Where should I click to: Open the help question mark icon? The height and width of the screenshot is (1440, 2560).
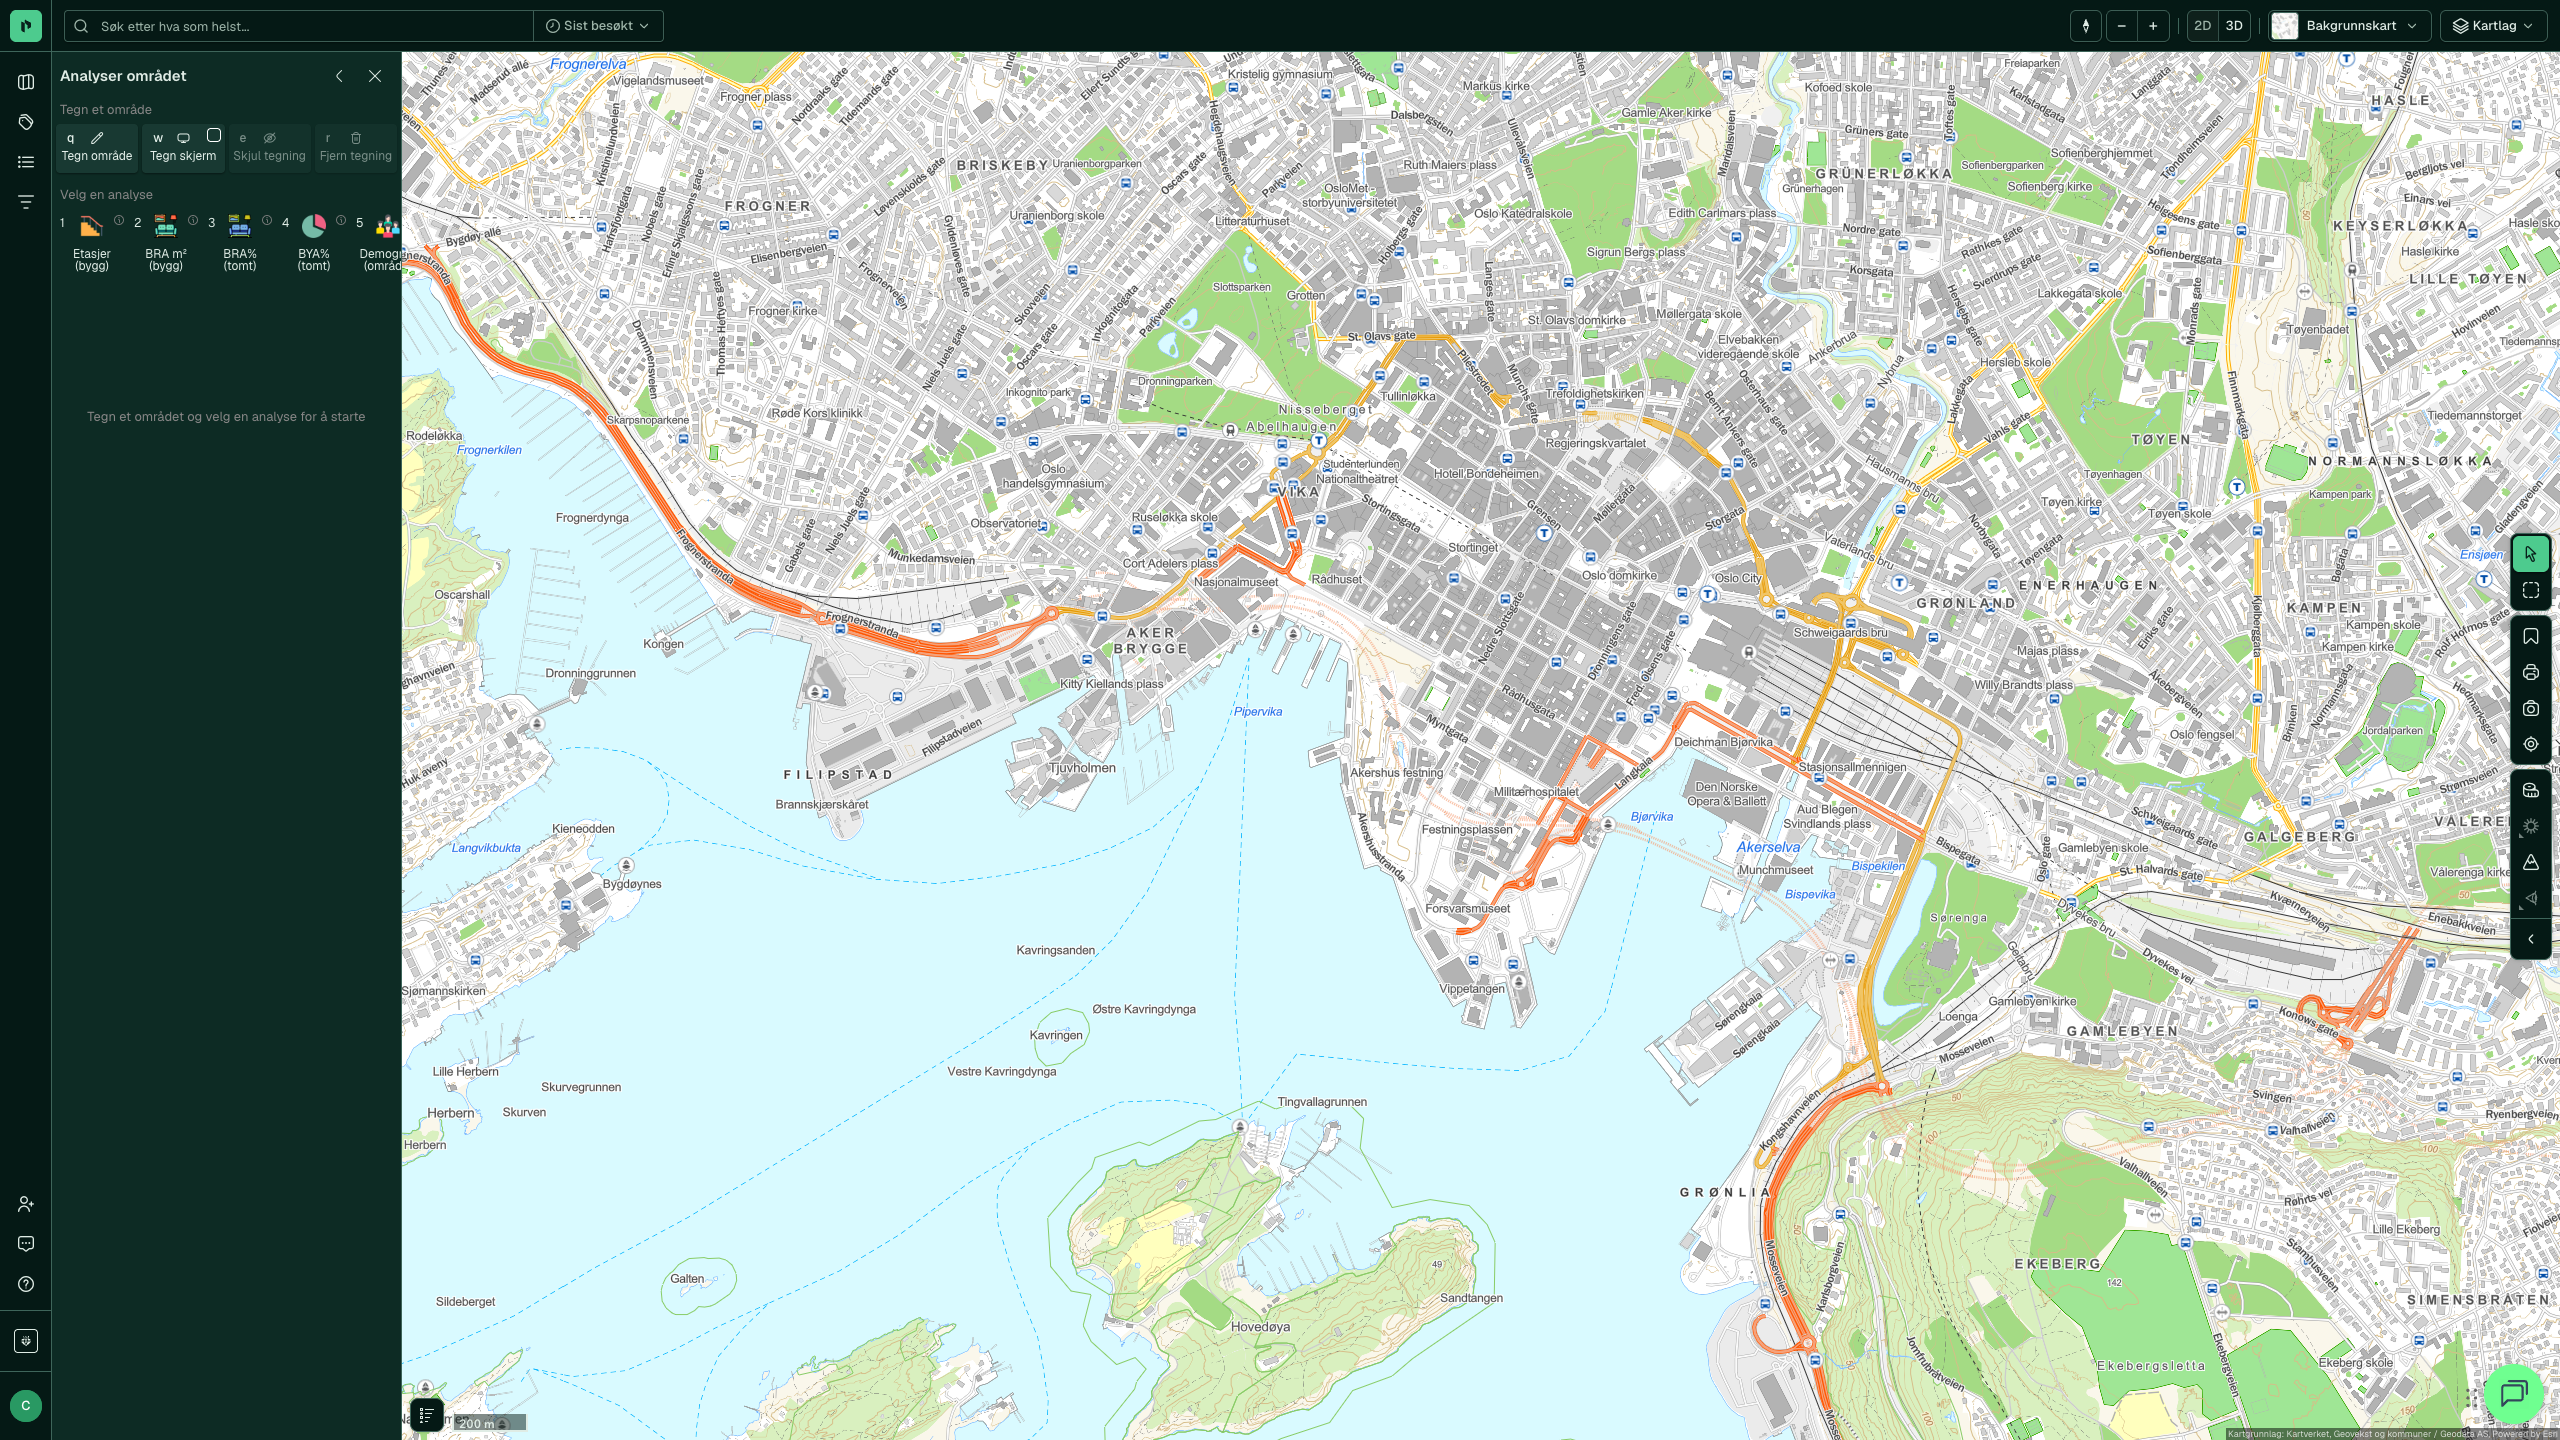click(26, 1284)
